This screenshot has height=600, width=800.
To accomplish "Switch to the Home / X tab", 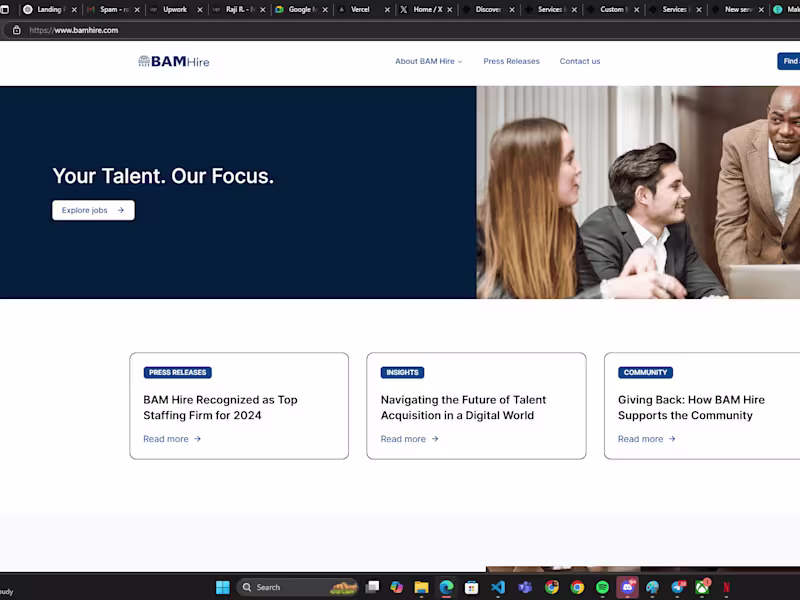I will 423,9.
